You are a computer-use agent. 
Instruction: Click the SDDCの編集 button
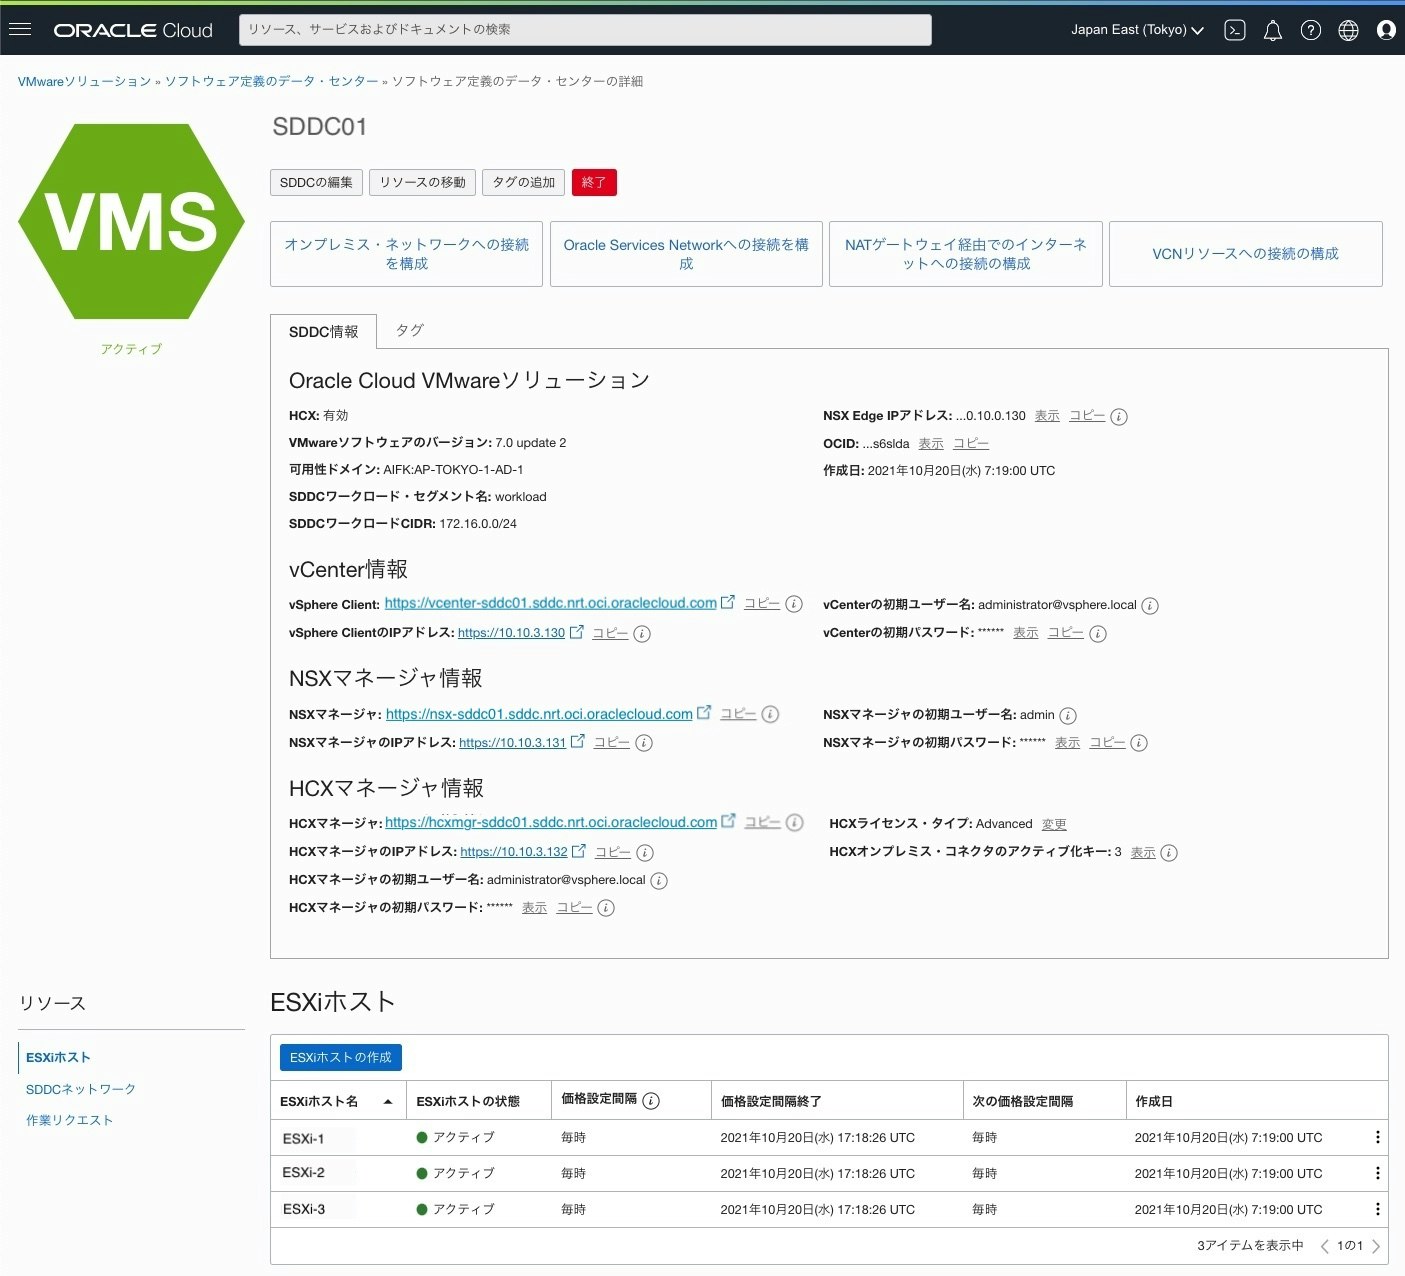pyautogui.click(x=316, y=182)
